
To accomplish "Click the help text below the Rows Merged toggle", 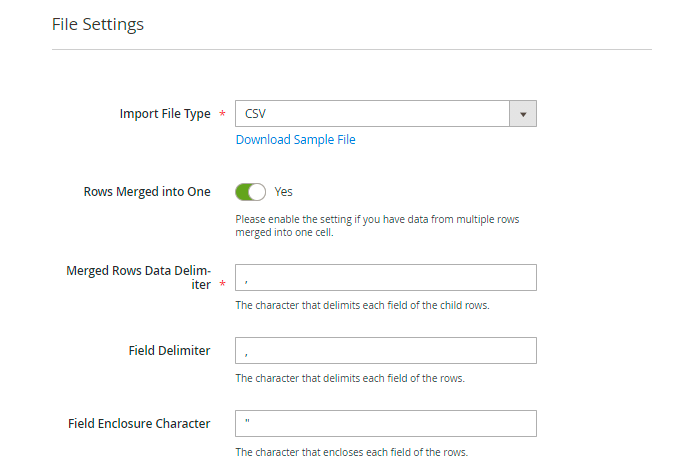I will point(377,225).
